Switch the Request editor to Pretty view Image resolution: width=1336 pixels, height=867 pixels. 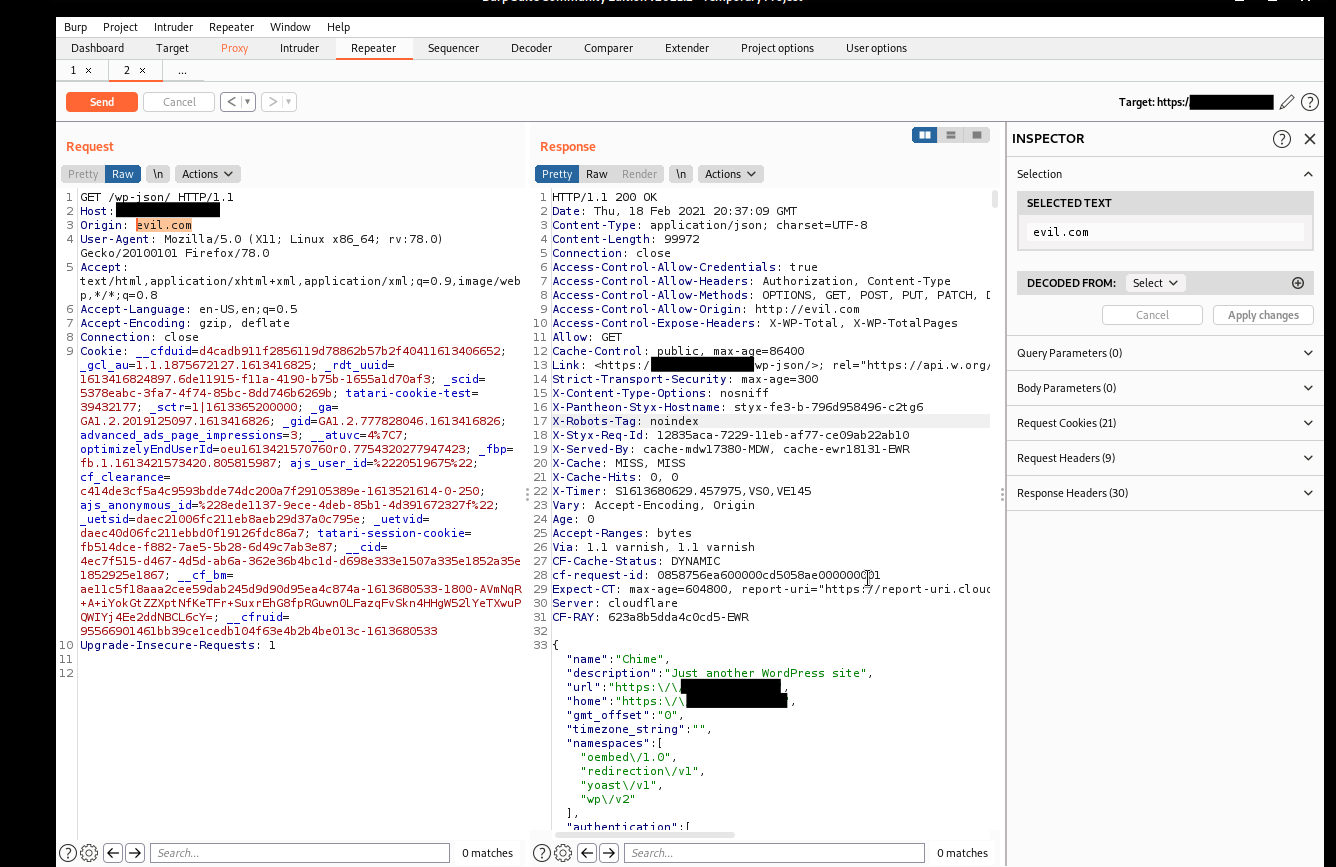[x=82, y=173]
